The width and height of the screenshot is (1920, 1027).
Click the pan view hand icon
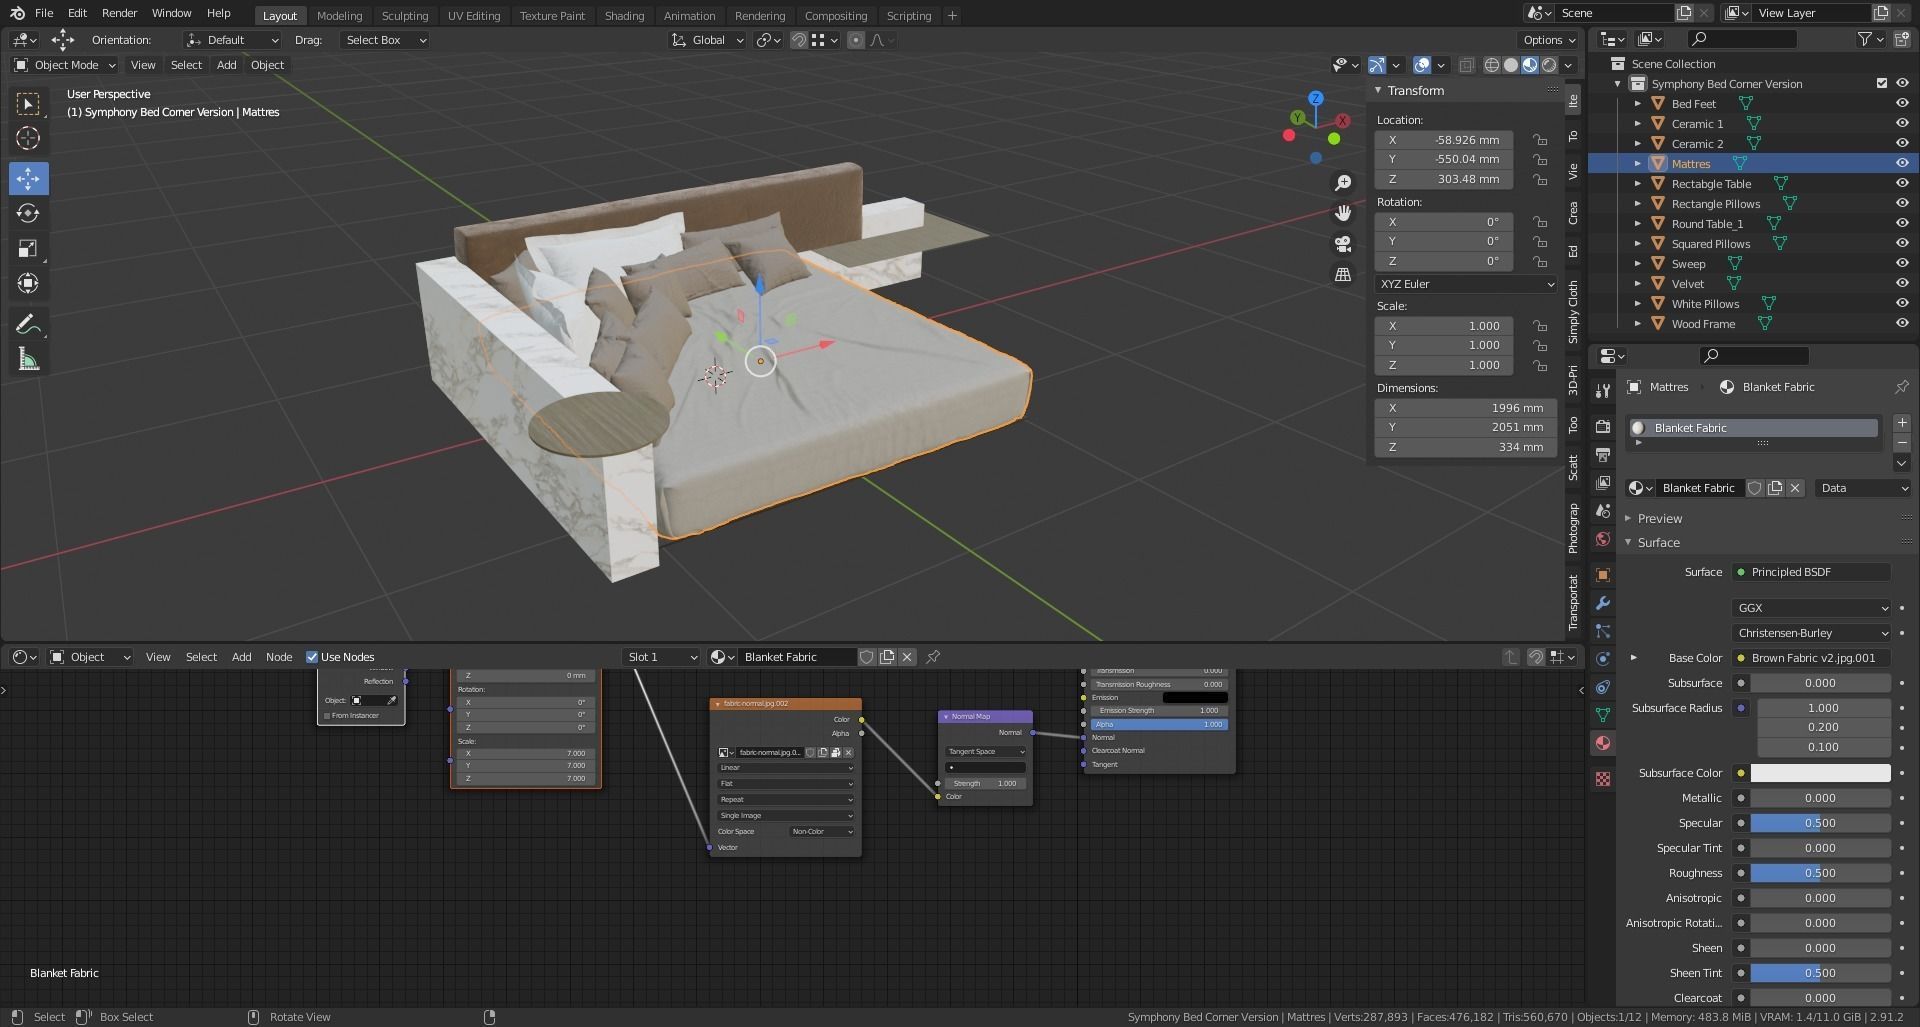1343,213
